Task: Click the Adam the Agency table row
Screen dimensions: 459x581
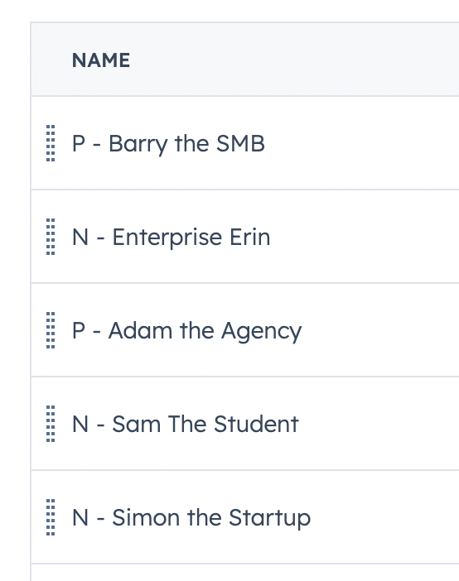Action: tap(245, 330)
